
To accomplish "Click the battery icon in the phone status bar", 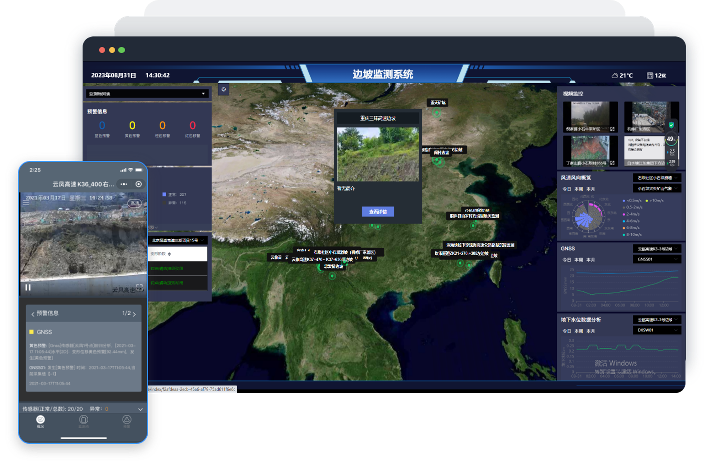I will tap(139, 170).
